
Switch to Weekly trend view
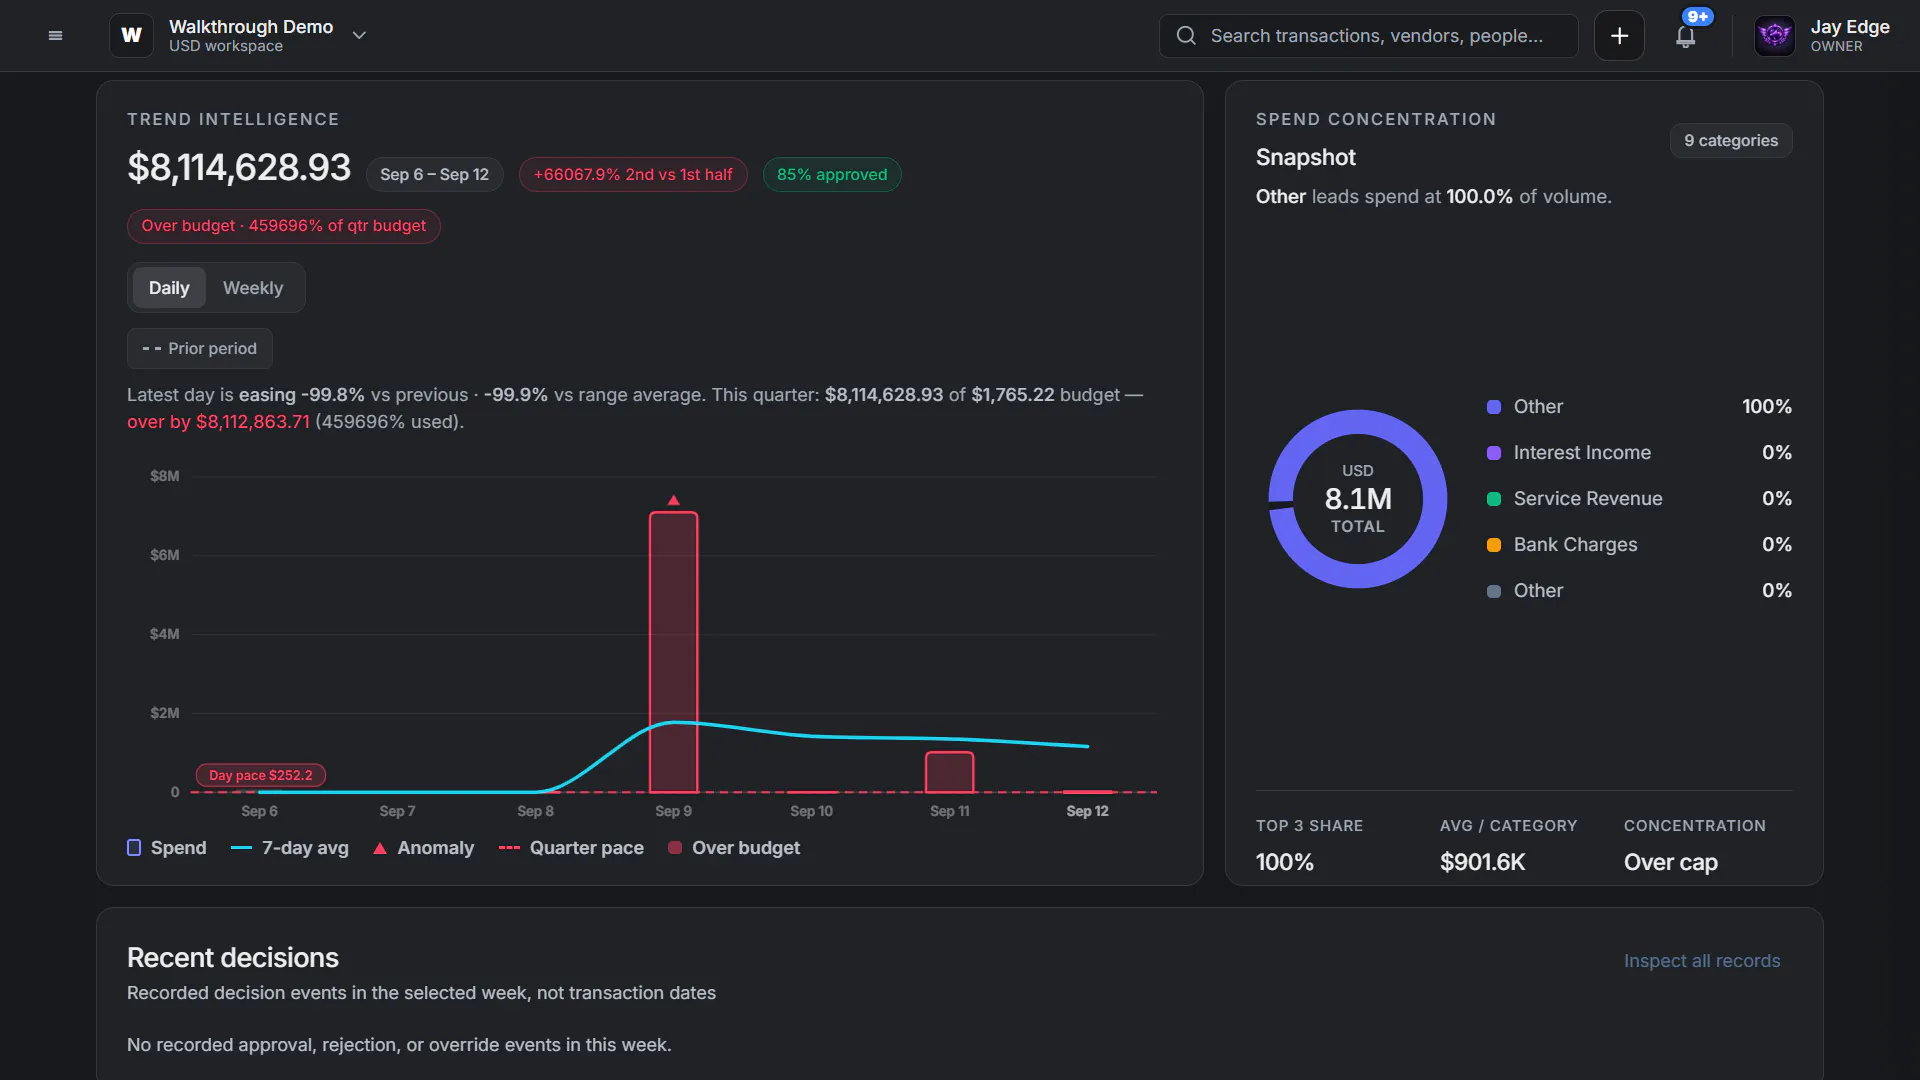[x=253, y=288]
